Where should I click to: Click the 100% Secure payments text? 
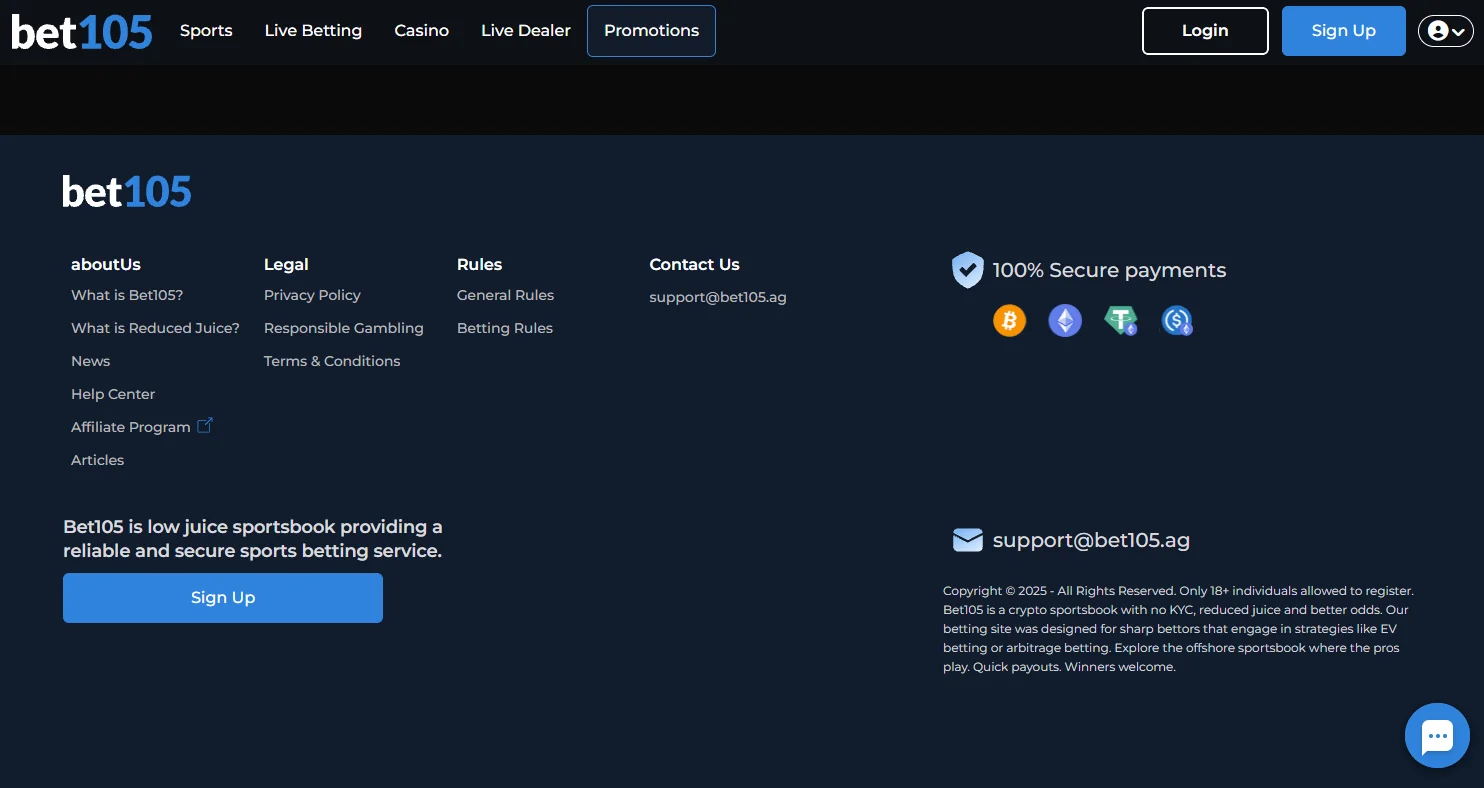(1109, 270)
